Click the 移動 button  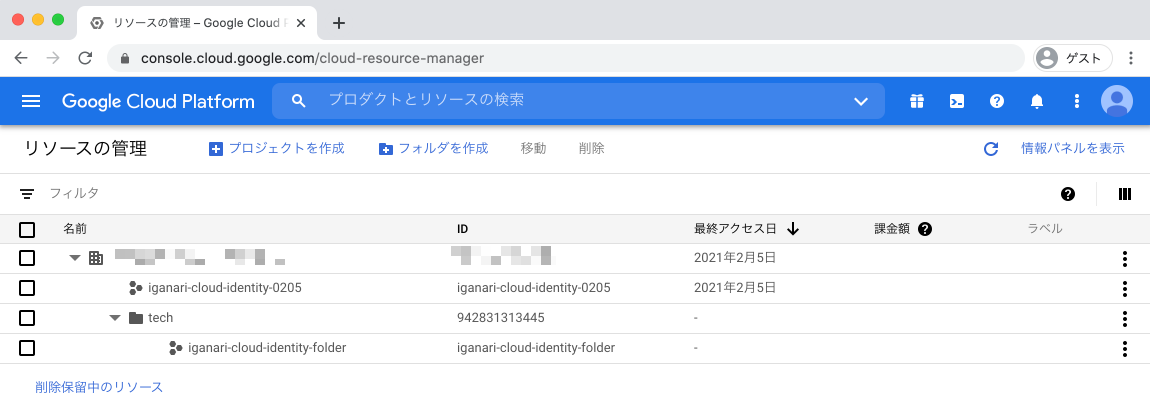[x=533, y=149]
